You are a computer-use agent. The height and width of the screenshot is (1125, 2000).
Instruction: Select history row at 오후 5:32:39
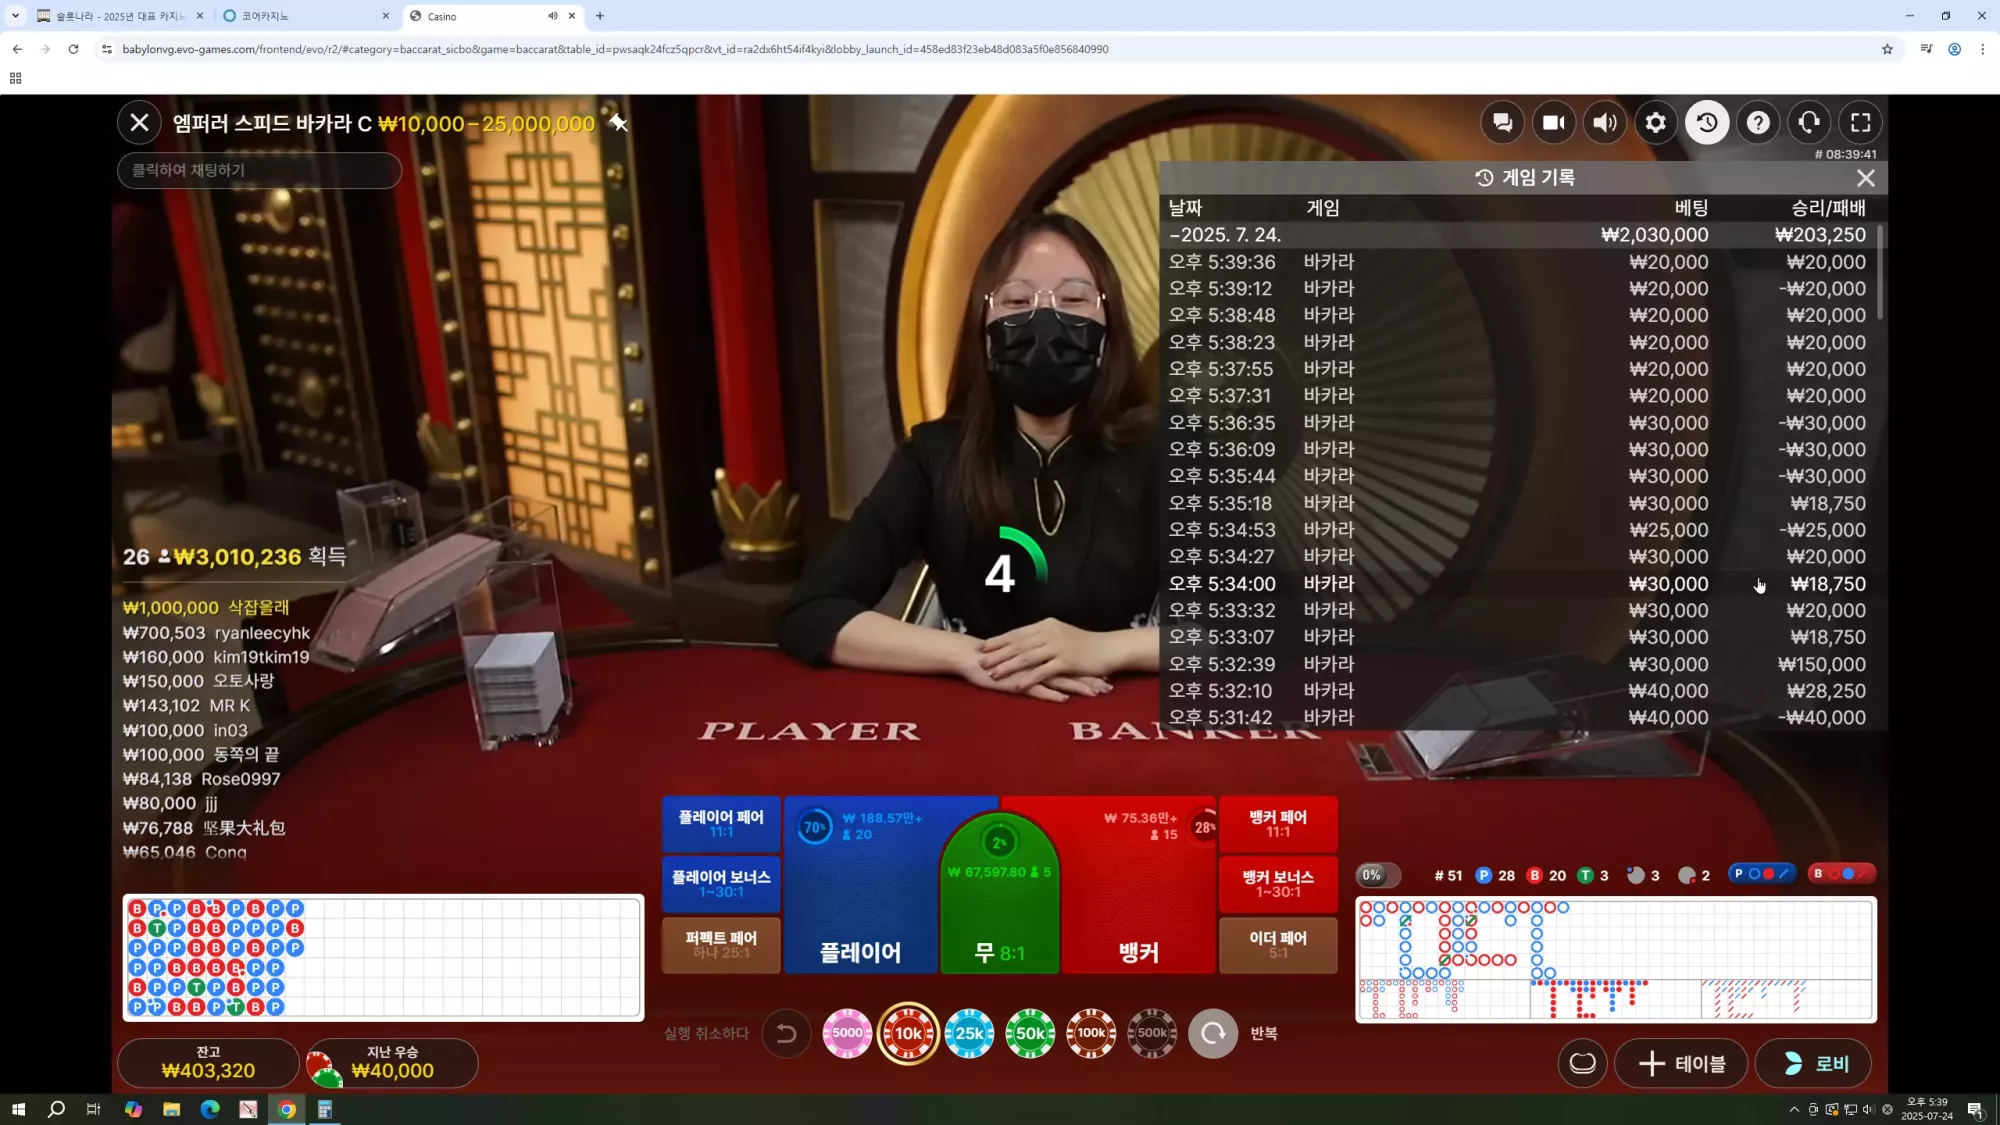(1517, 664)
